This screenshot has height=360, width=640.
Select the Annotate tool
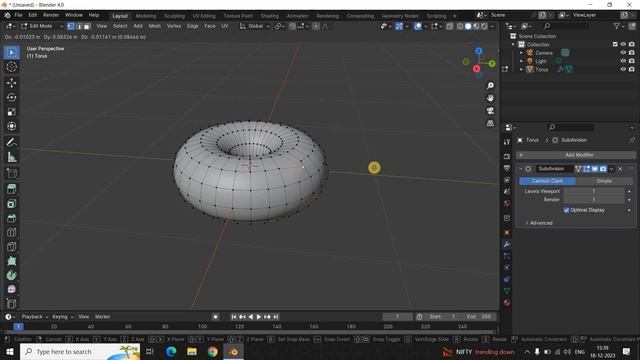(x=11, y=142)
